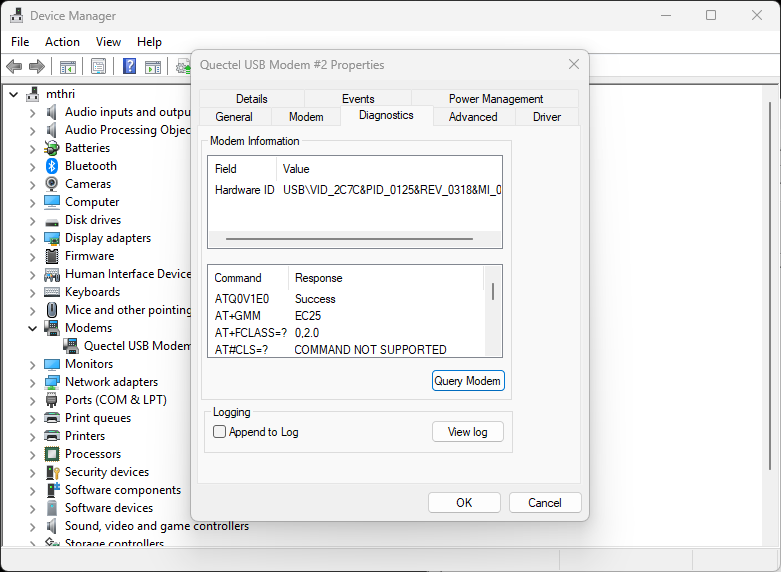This screenshot has height=572, width=781.
Task: Select the AT#CLS=? command row
Action: [x=346, y=350]
